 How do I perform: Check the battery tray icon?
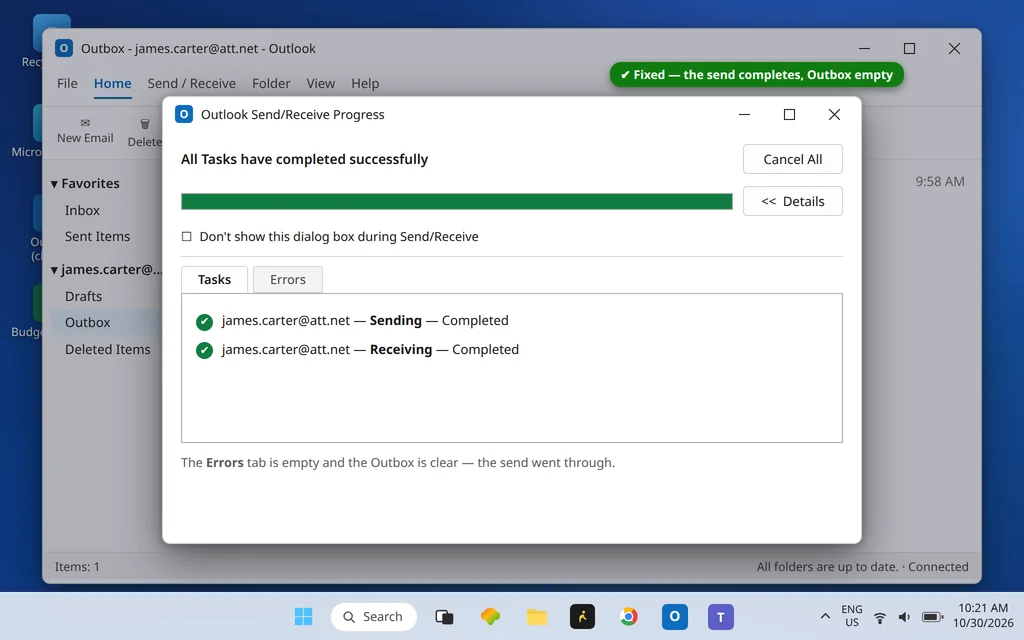[x=932, y=617]
